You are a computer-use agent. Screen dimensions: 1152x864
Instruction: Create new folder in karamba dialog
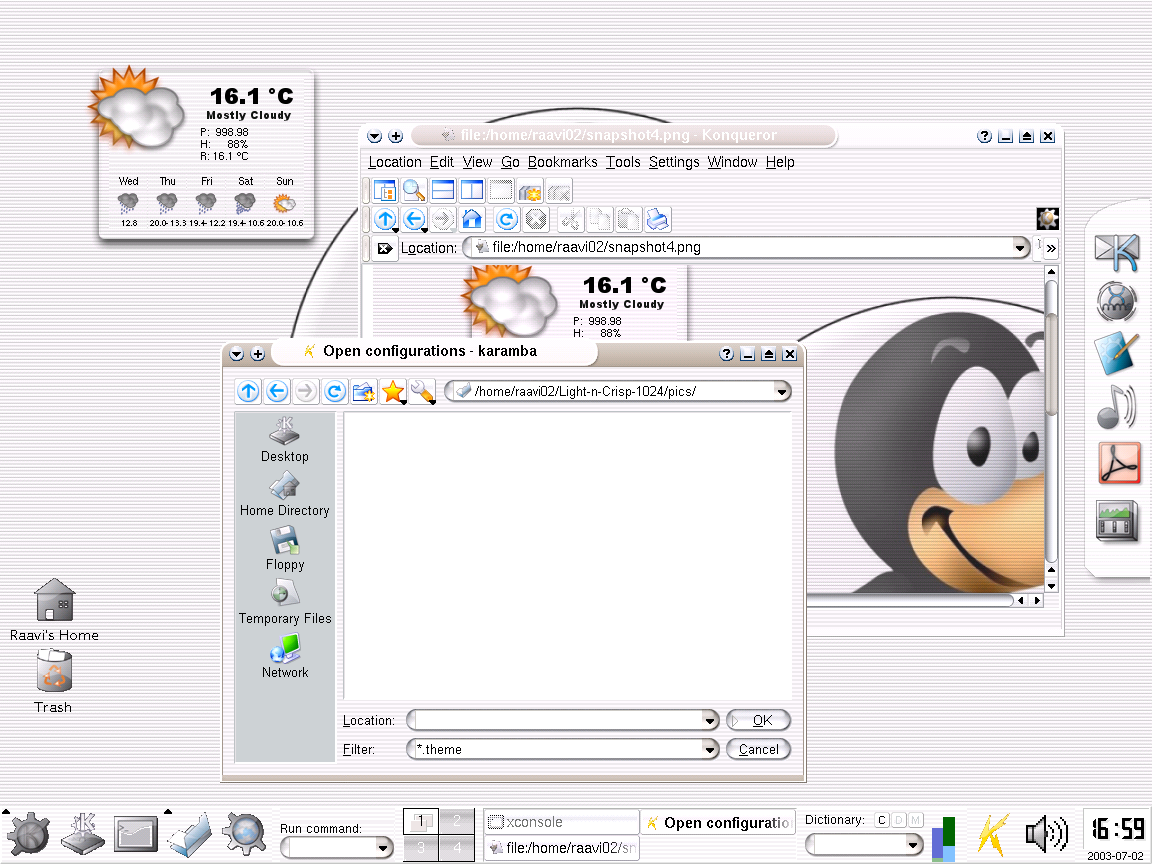364,392
